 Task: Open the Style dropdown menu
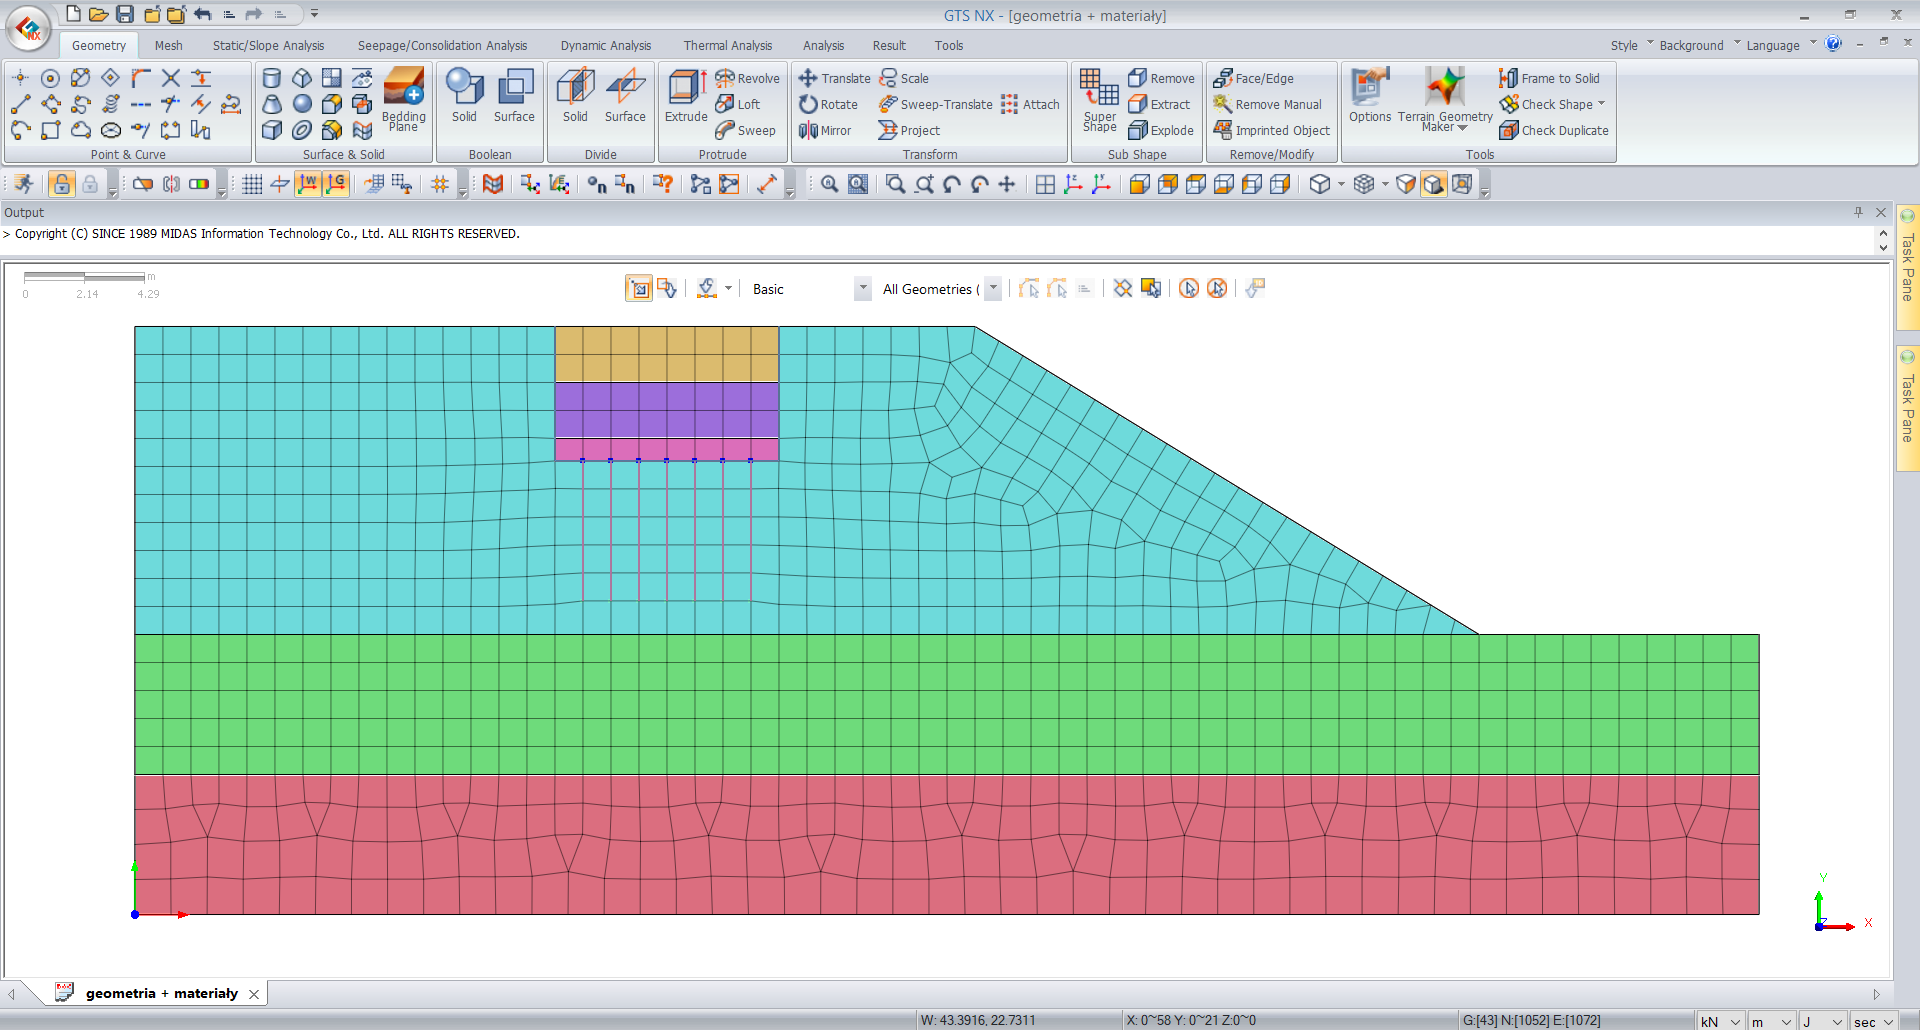point(1632,45)
